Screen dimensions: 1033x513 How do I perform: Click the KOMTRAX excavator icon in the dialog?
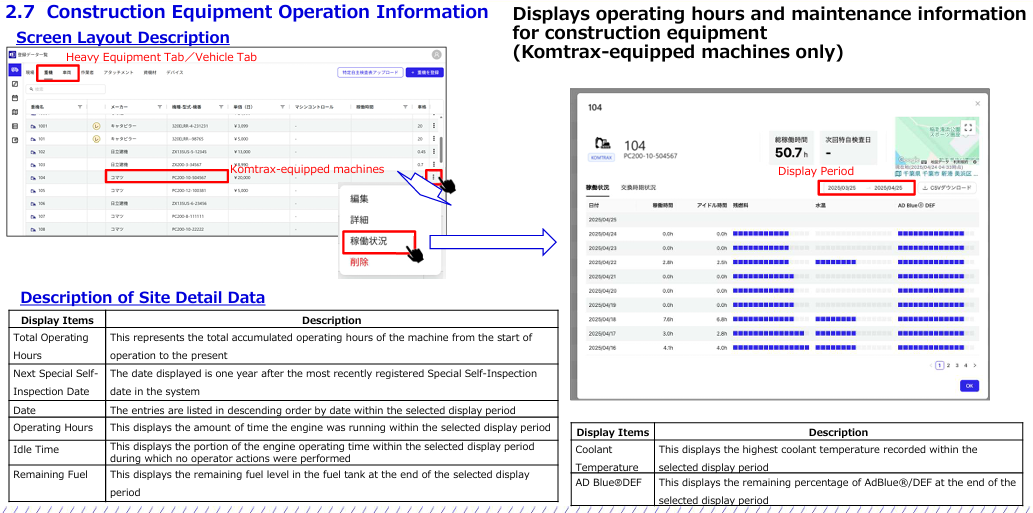[x=602, y=145]
